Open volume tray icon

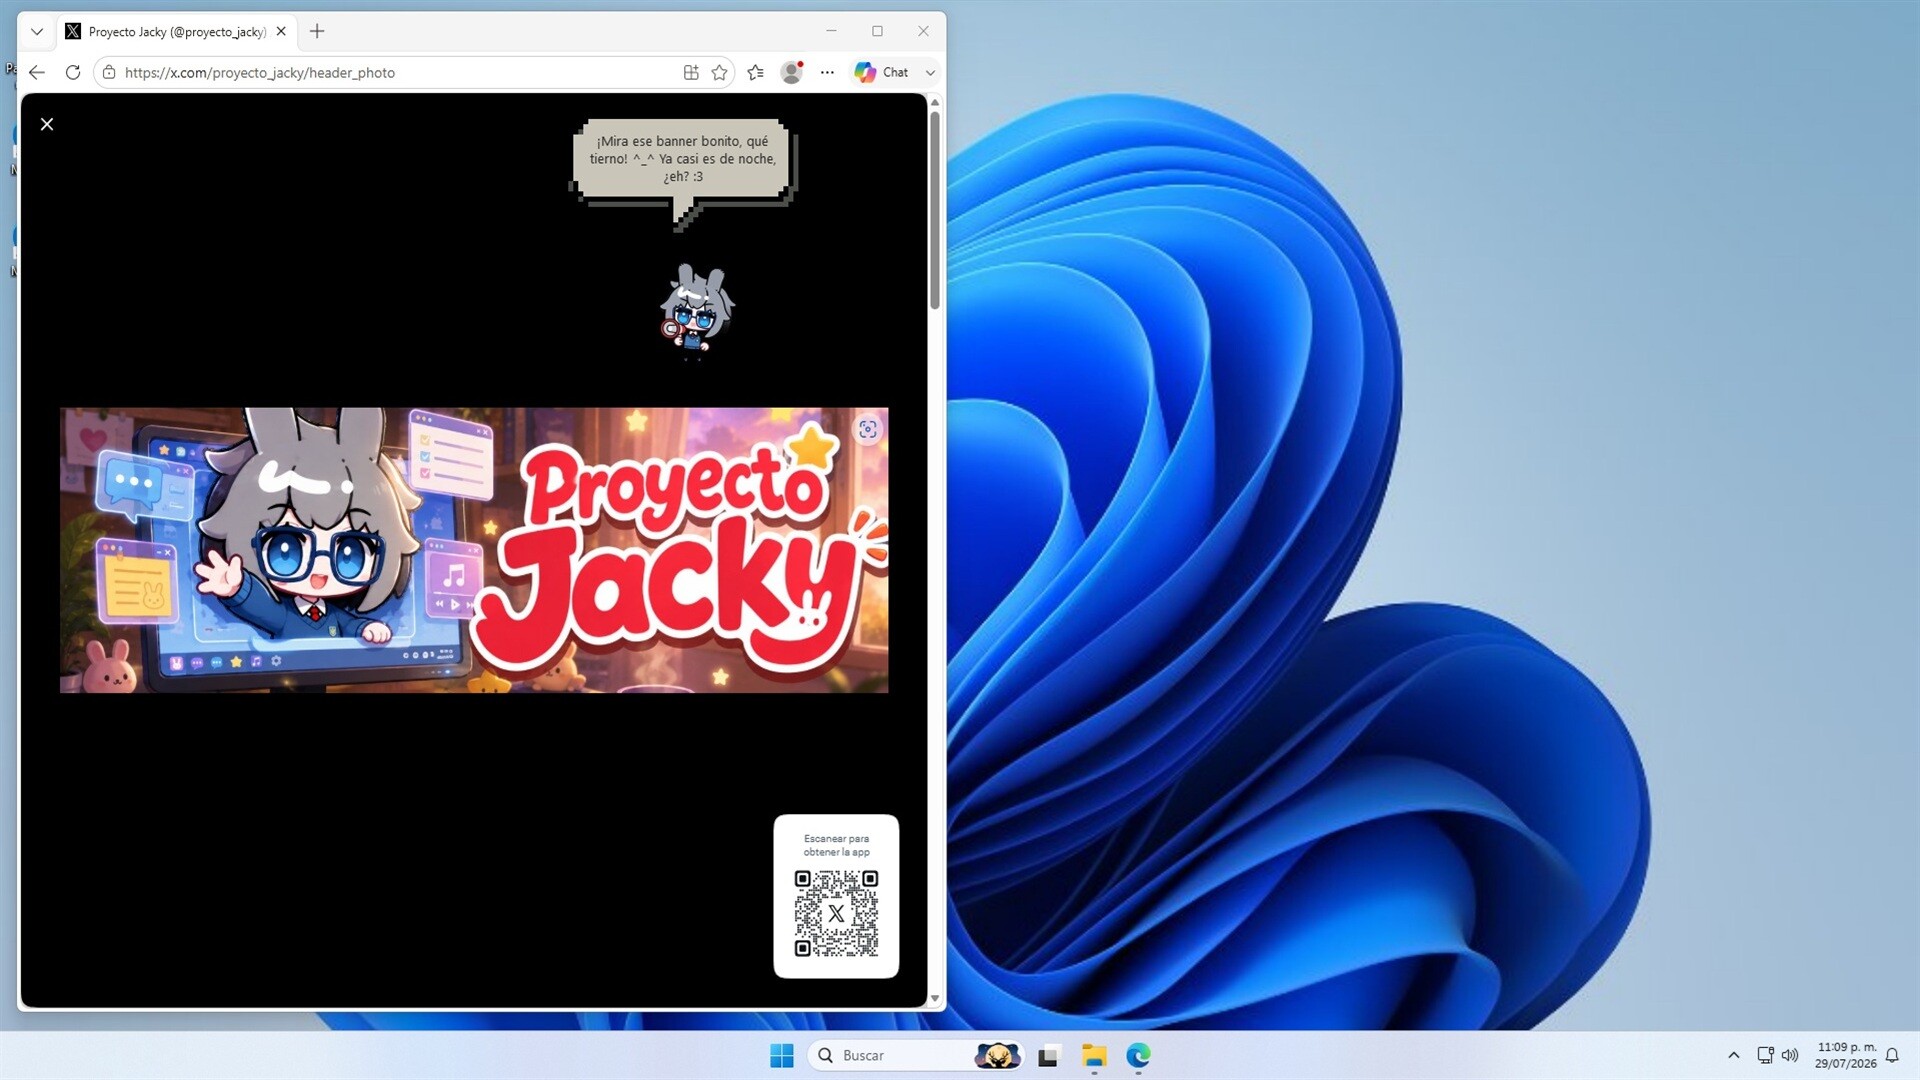tap(1790, 1055)
